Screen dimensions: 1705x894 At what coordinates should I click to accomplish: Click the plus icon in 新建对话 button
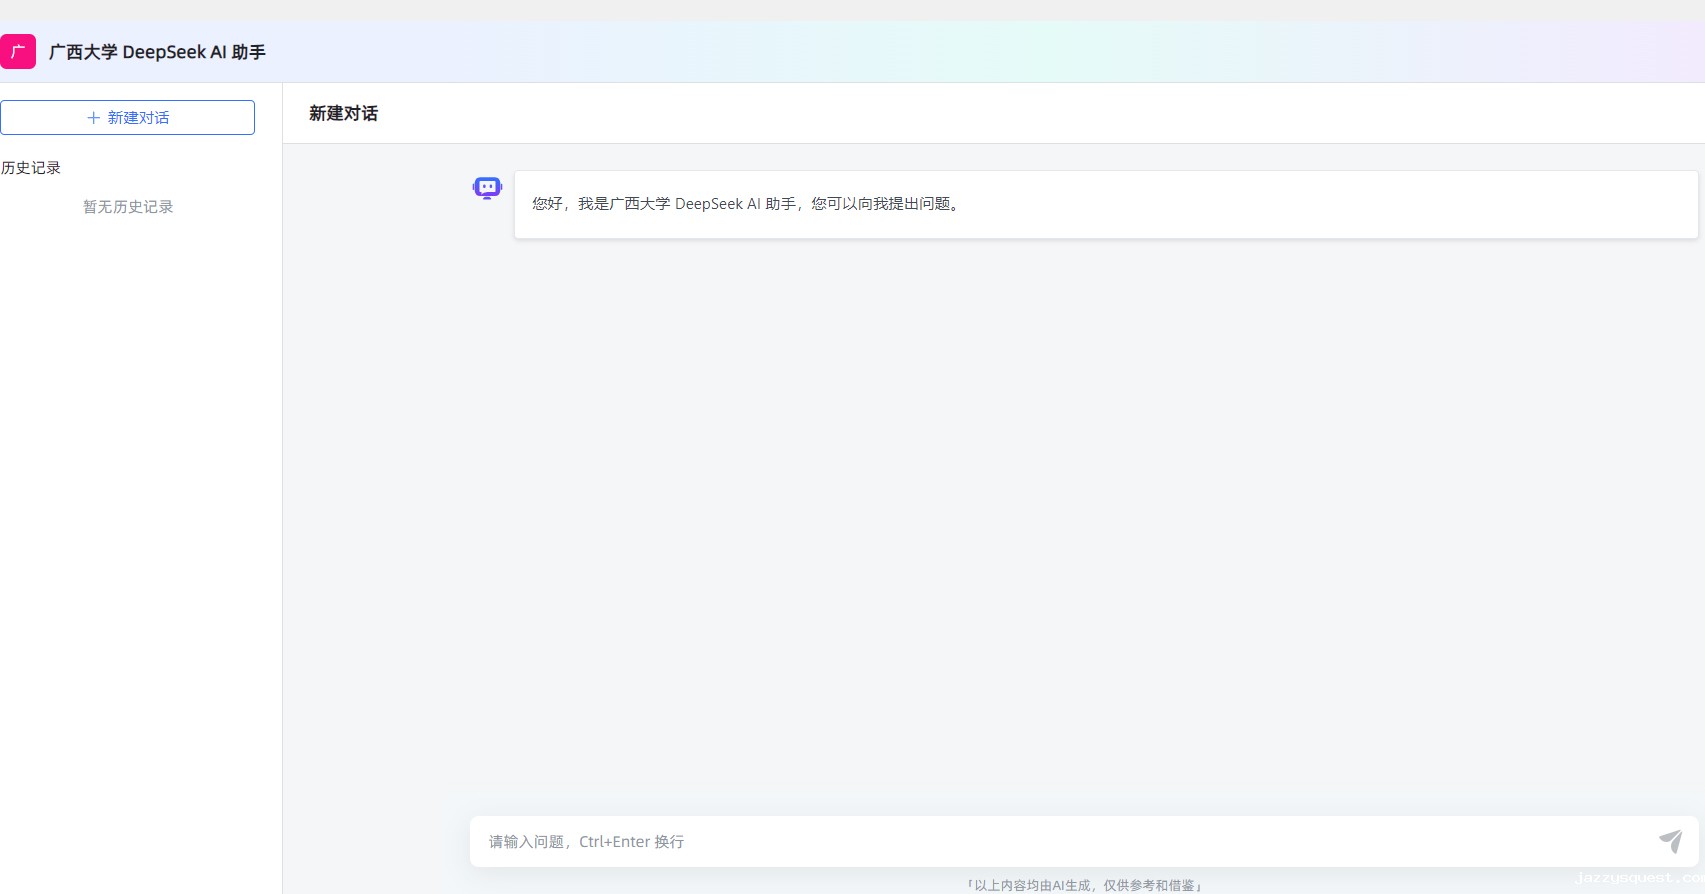93,118
